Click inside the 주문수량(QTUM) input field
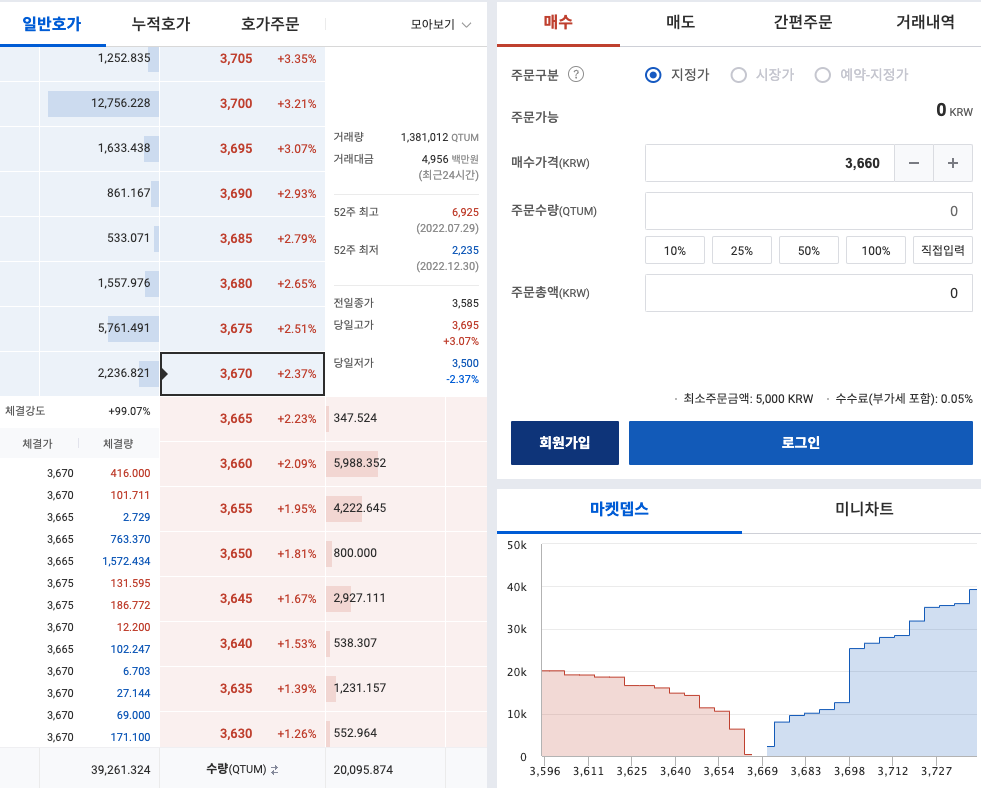The image size is (981, 788). pos(810,211)
